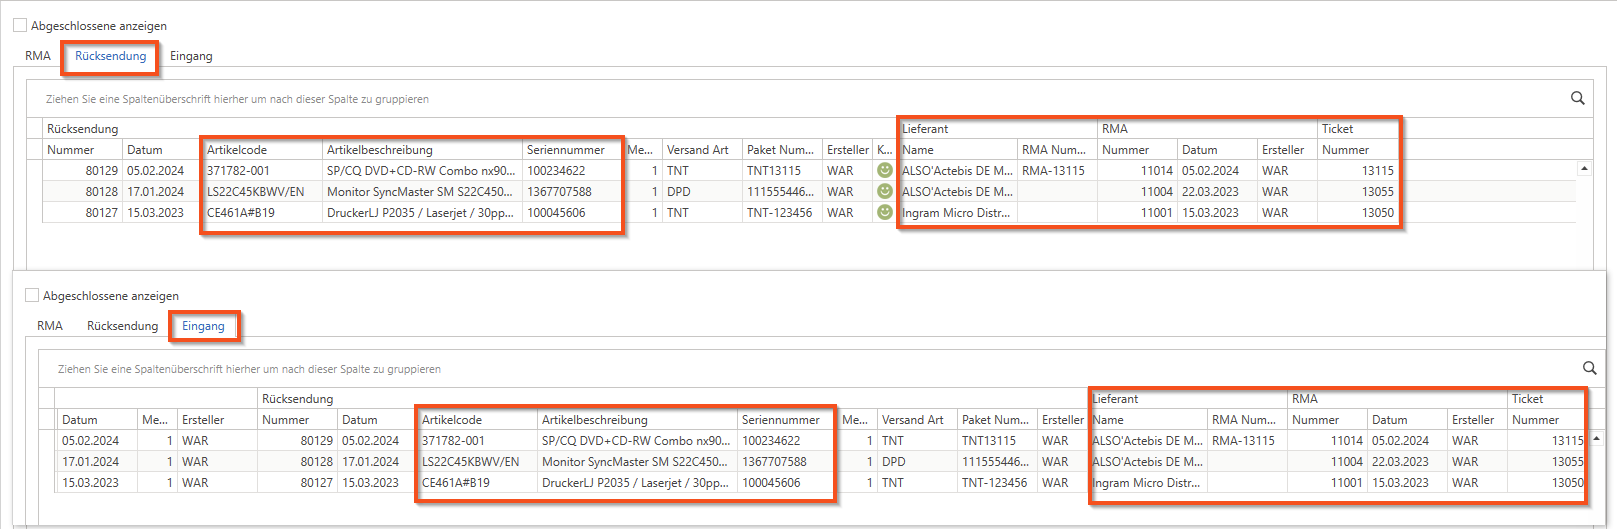
Task: Select the TNT-123456 package cell in upper grid
Action: point(779,213)
